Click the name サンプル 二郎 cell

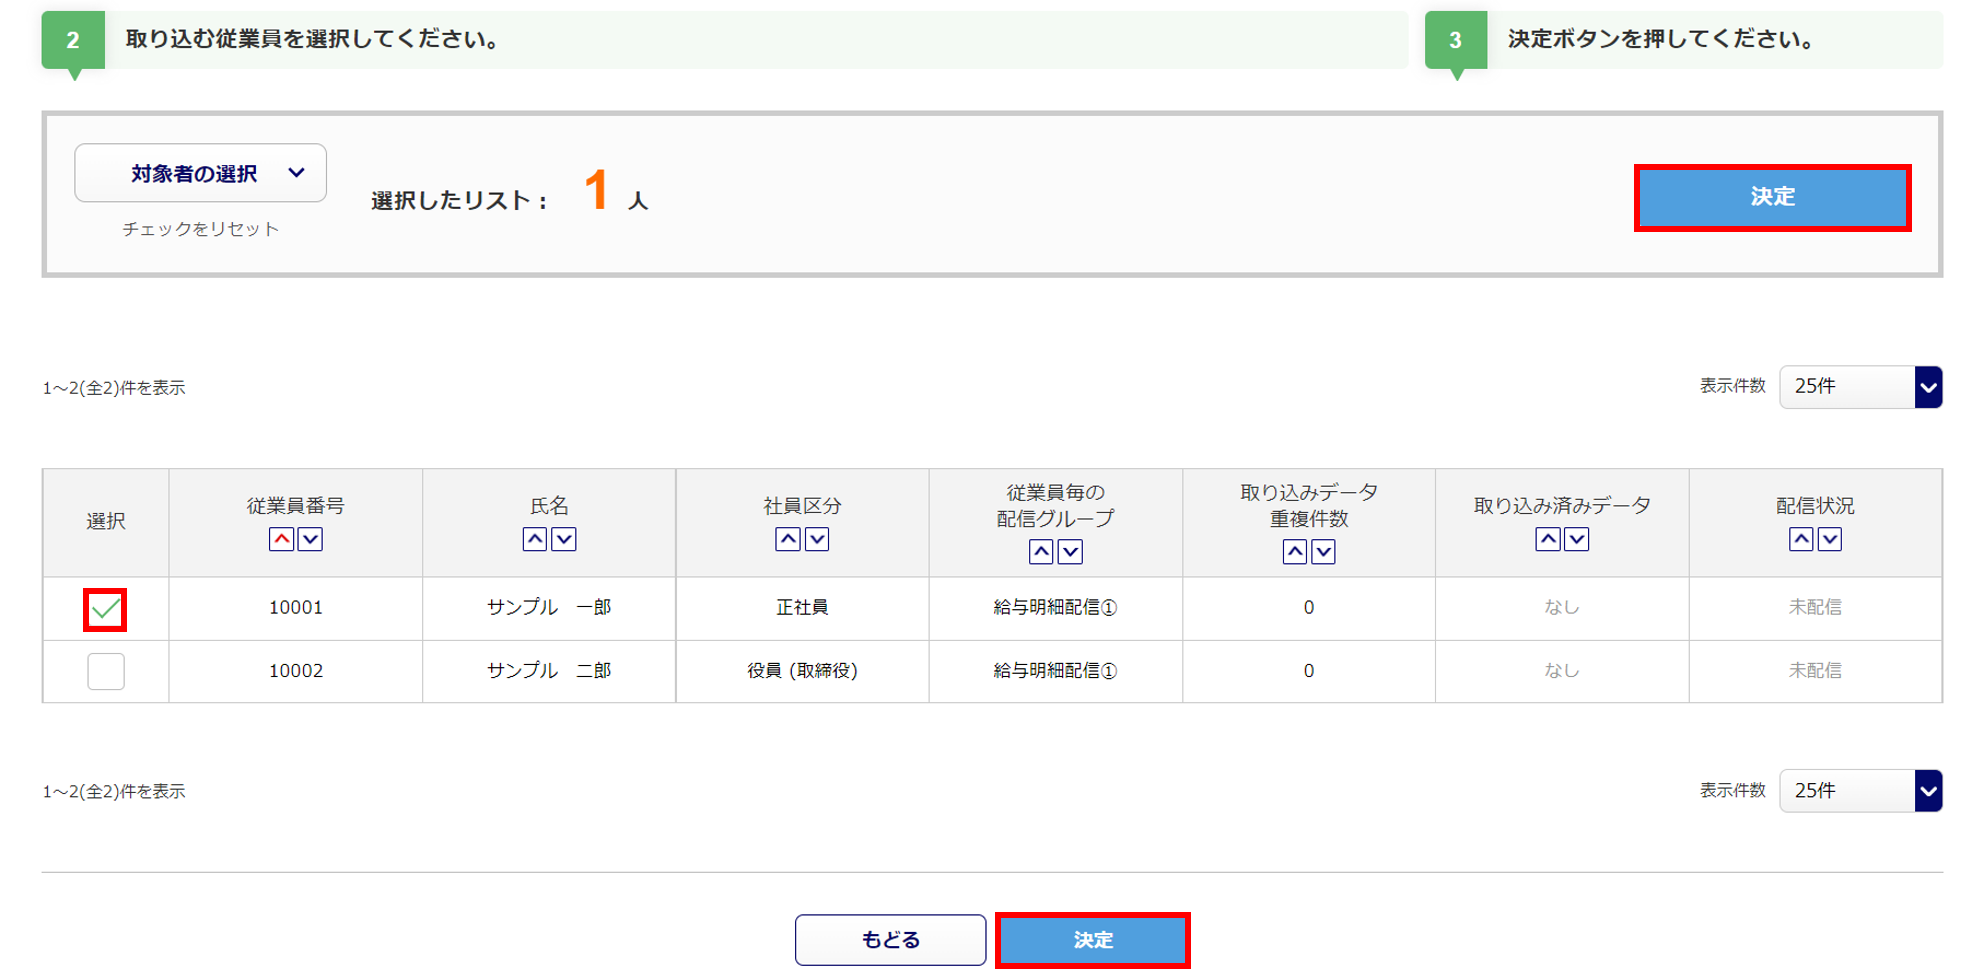[548, 671]
